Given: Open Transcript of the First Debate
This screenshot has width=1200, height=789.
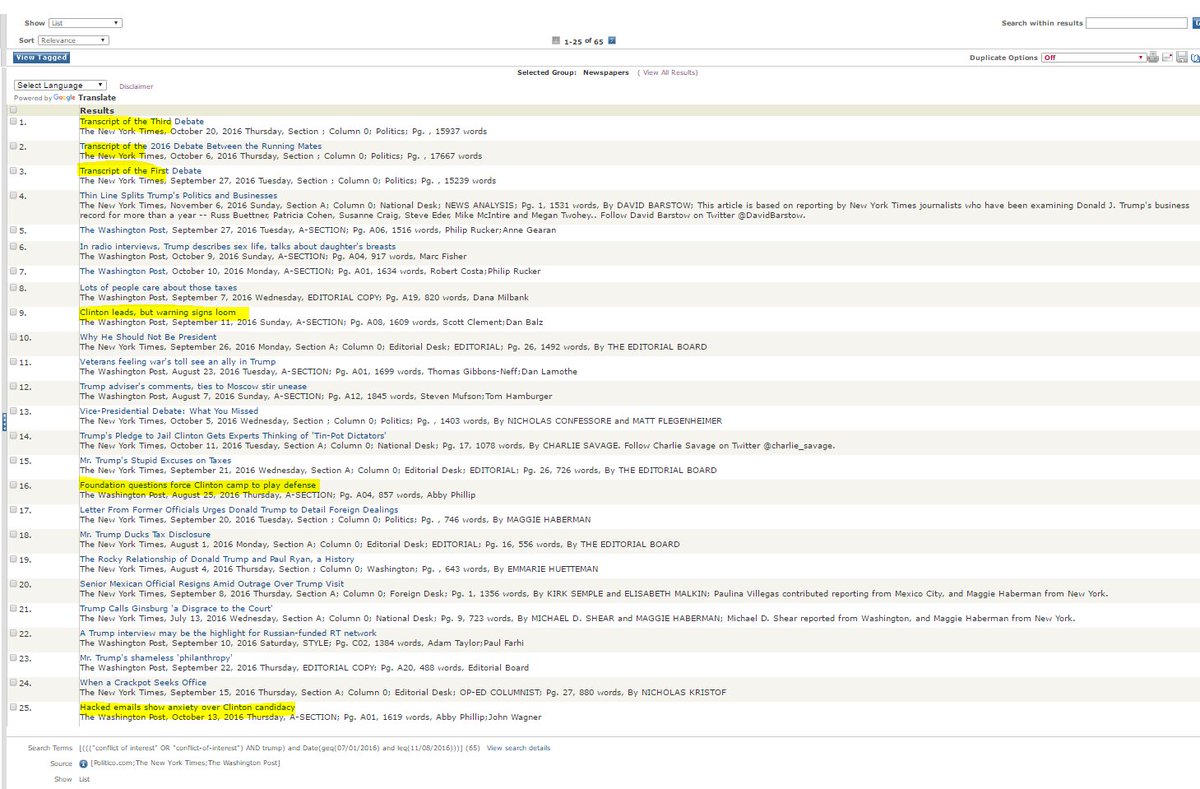Looking at the screenshot, I should pos(140,171).
